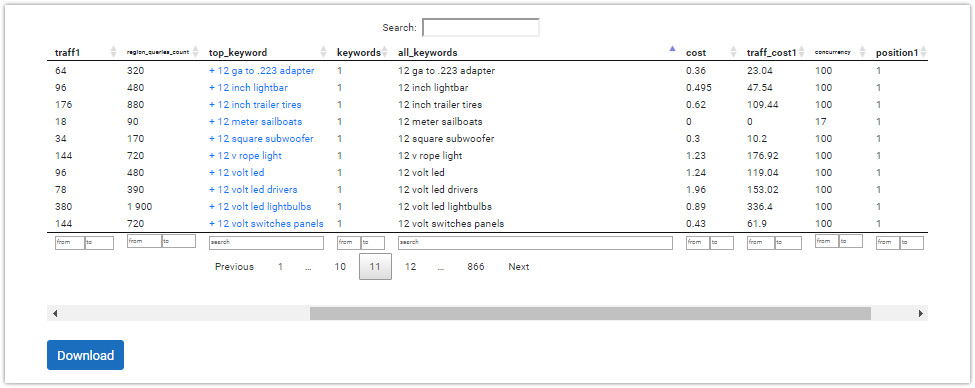
Task: Sort by traff1 column arrows
Action: [113, 52]
